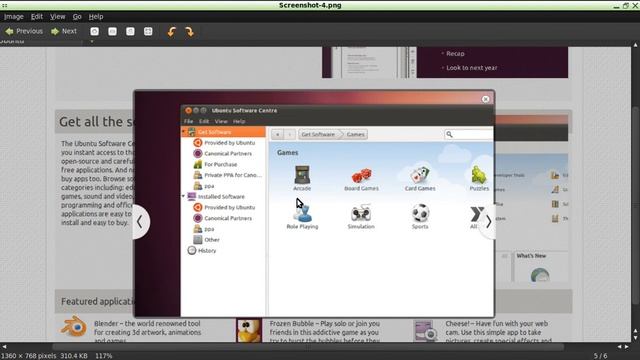Select Provided by Ubuntu under Get Software
This screenshot has height=360, width=640.
pyautogui.click(x=224, y=143)
